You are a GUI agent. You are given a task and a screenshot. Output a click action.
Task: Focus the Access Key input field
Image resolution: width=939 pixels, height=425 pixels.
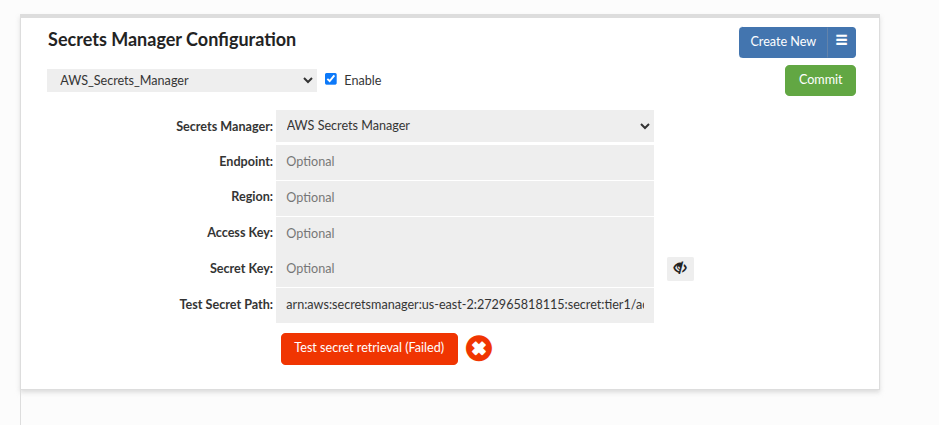pyautogui.click(x=465, y=233)
